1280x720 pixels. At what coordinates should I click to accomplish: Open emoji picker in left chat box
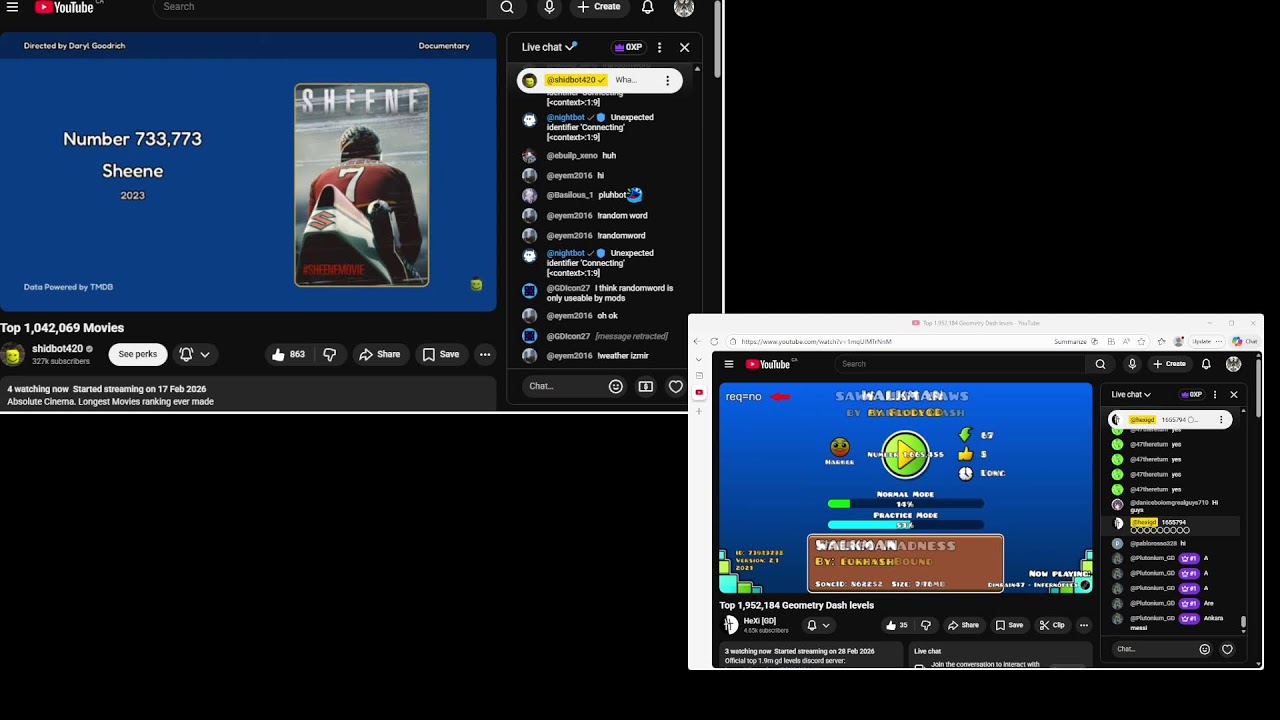616,386
